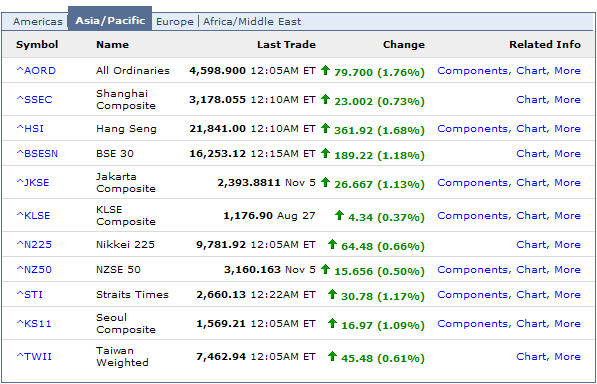The image size is (597, 384).
Task: Open the ^AORD symbol link
Action: [x=36, y=71]
